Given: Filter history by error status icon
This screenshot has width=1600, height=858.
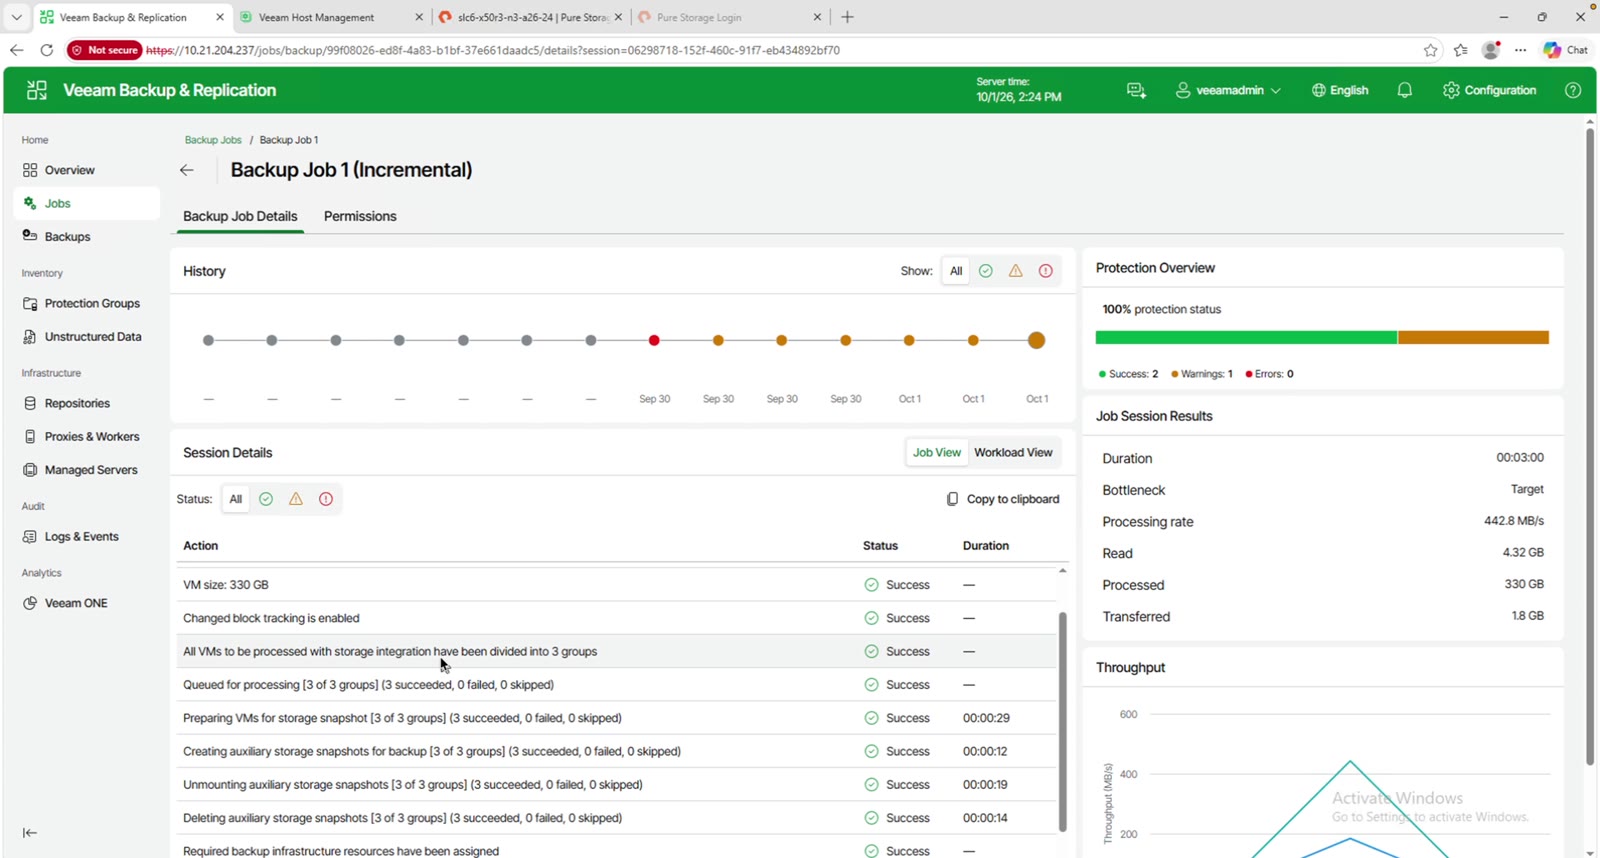Looking at the screenshot, I should click(x=1046, y=271).
